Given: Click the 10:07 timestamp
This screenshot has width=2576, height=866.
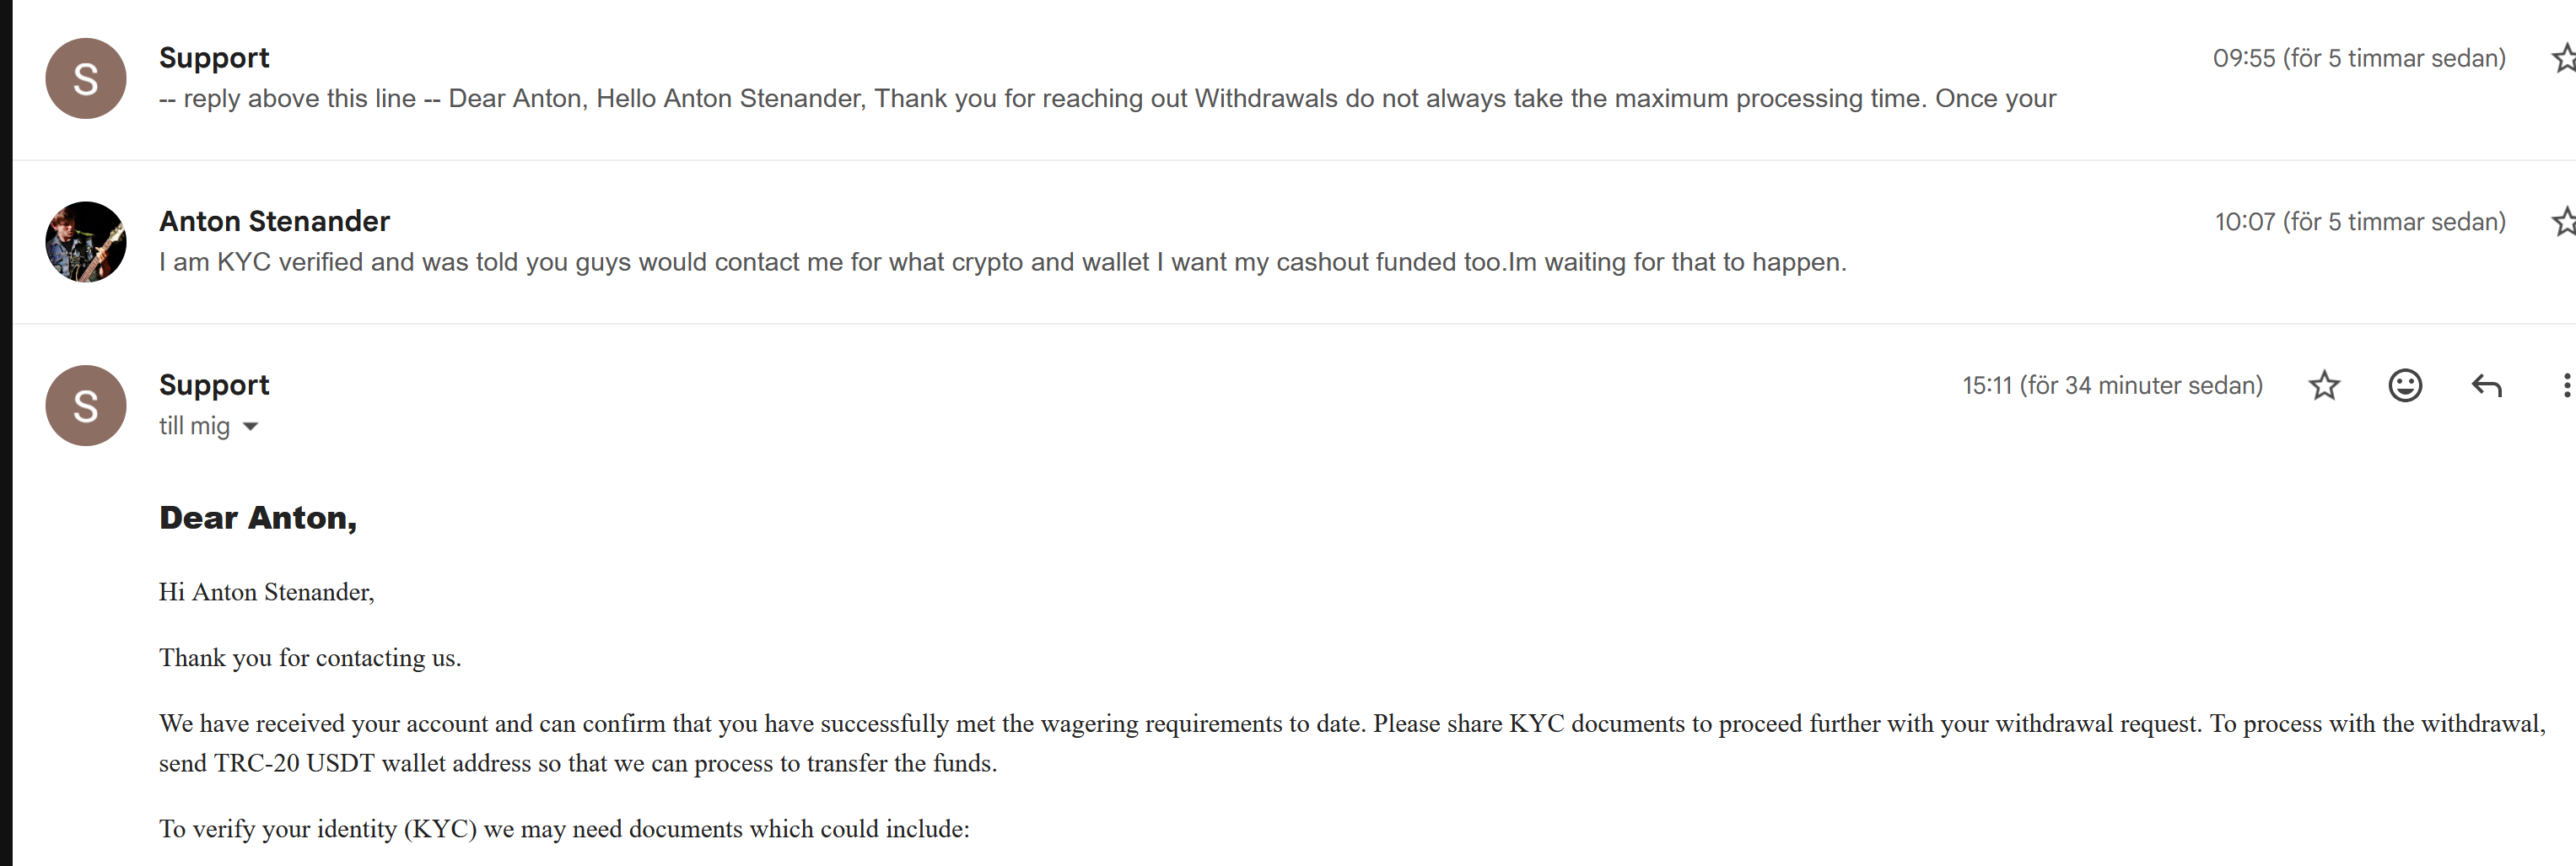Looking at the screenshot, I should point(2360,222).
